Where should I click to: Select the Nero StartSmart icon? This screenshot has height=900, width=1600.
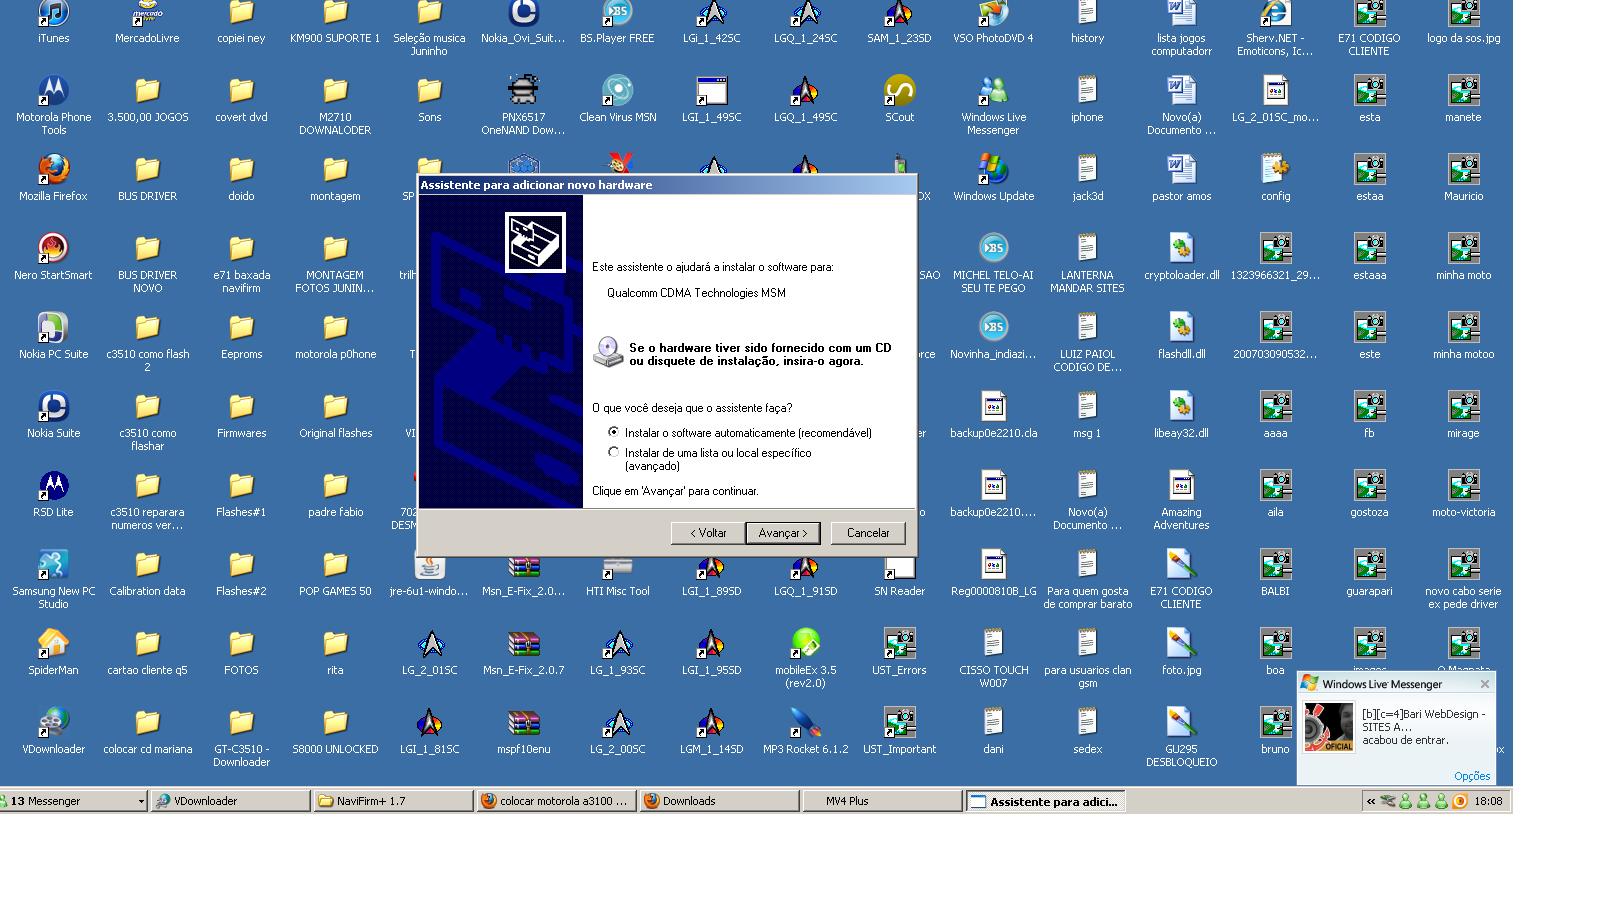point(53,250)
